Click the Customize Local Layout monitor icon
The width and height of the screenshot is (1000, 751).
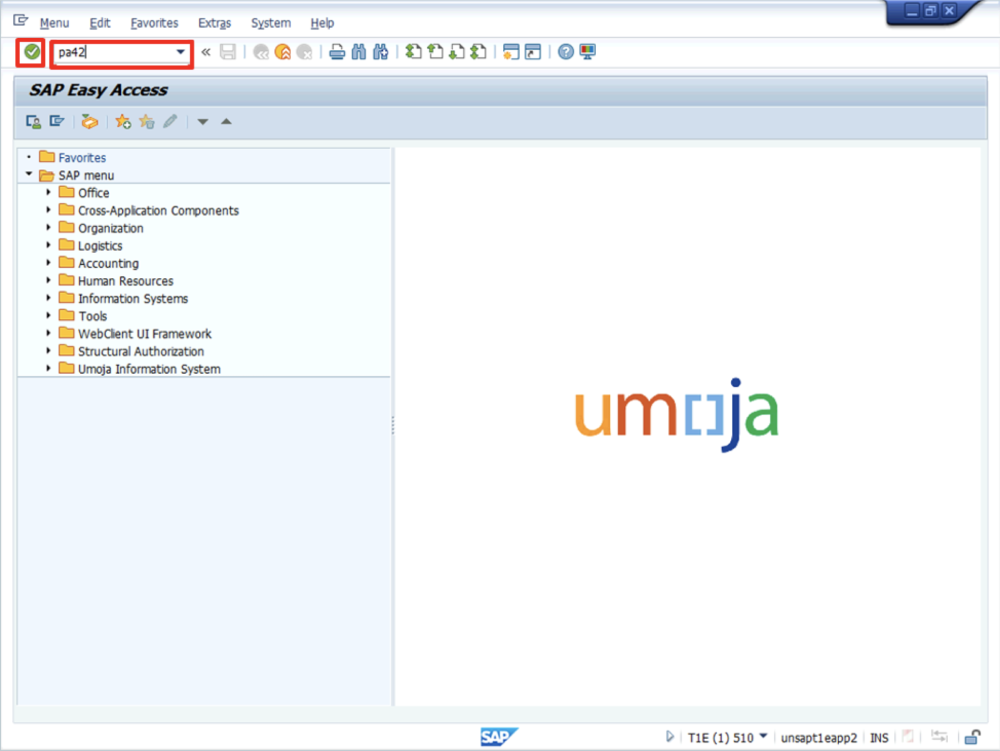587,51
